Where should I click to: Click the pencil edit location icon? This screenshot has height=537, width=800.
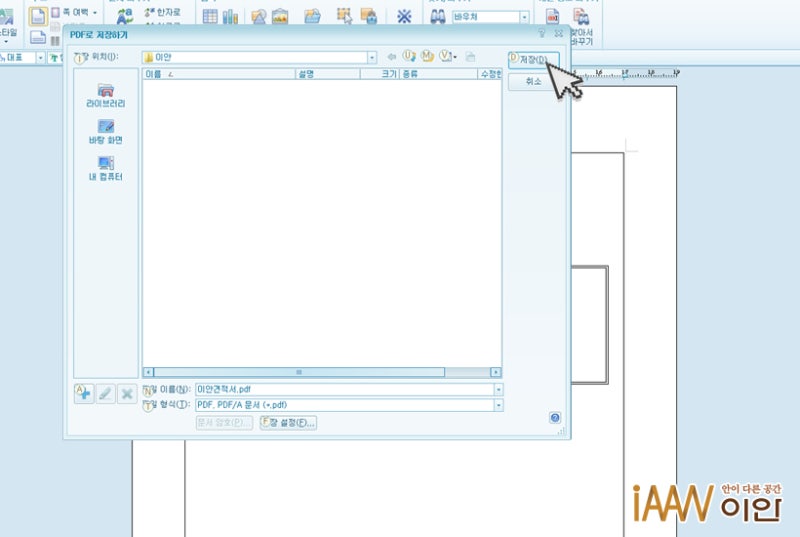(105, 394)
